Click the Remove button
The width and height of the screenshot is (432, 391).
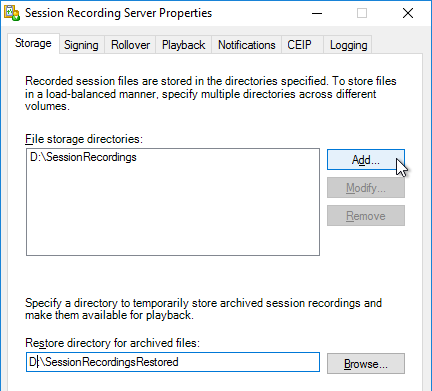[366, 216]
